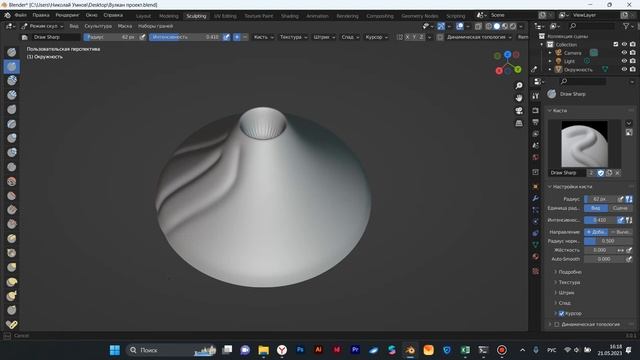Hide Окружность object via eye icon
Image resolution: width=640 pixels, height=360 pixels.
pos(624,69)
